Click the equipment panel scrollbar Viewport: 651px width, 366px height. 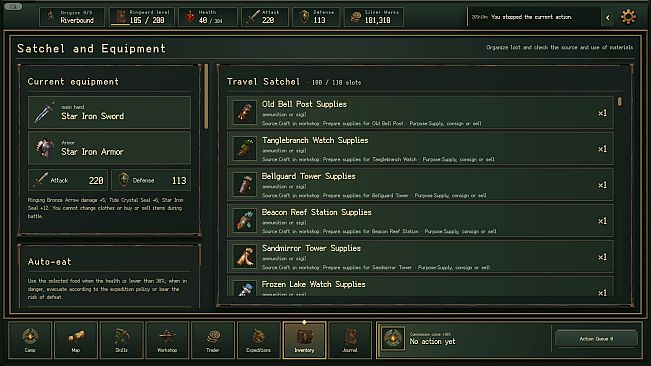(206, 96)
